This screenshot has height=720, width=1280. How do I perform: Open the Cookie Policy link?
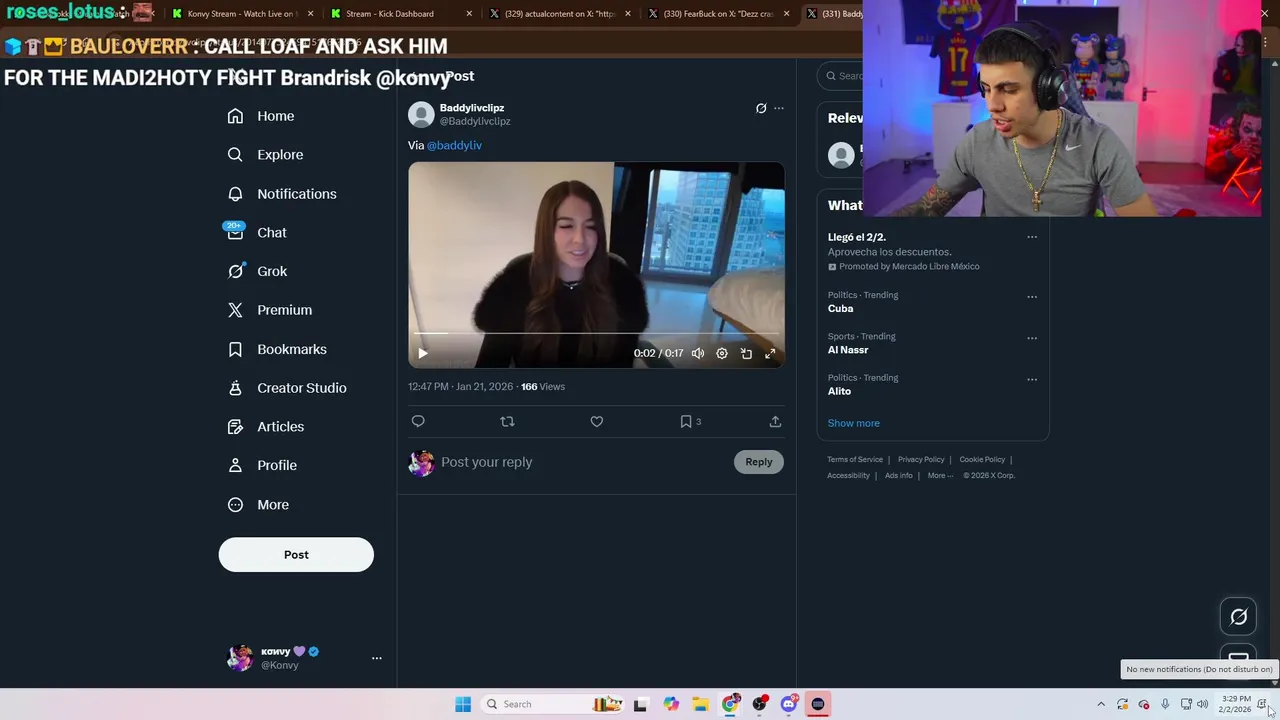[x=982, y=460]
